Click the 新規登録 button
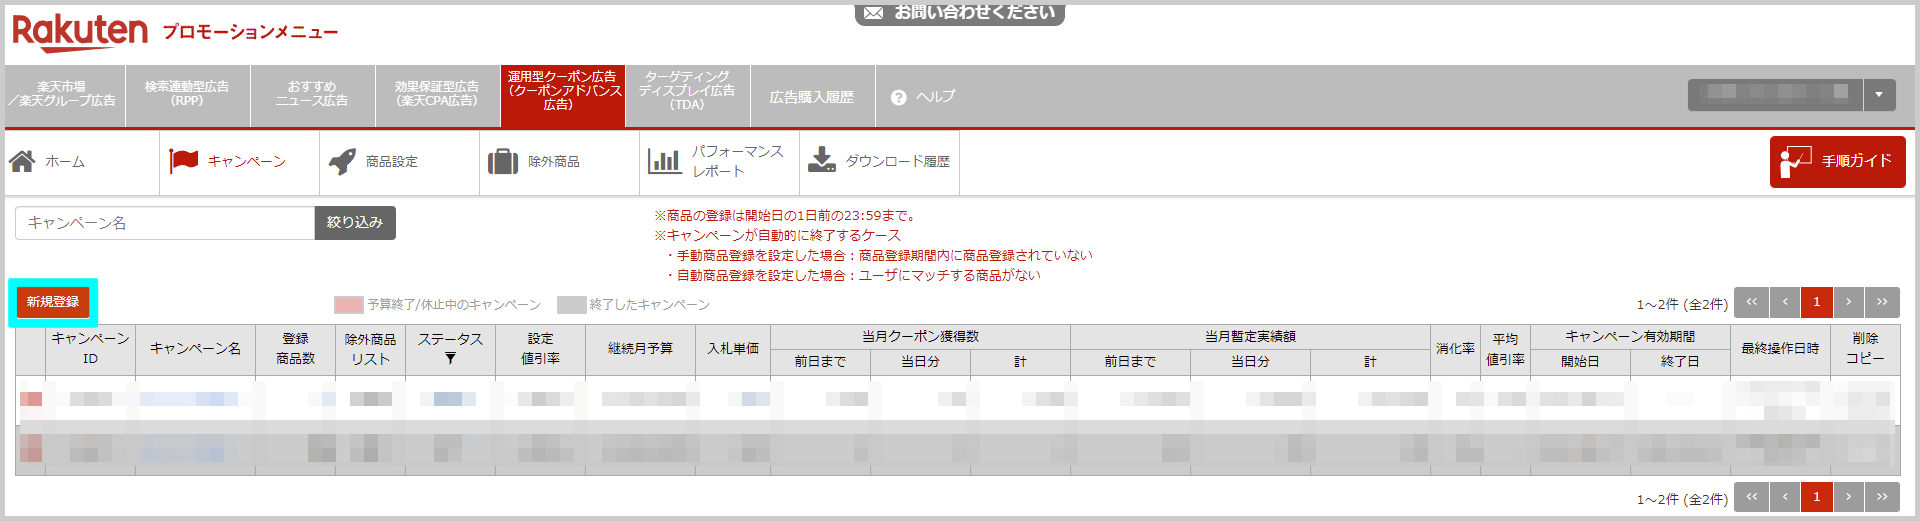Viewport: 1920px width, 521px height. point(53,302)
